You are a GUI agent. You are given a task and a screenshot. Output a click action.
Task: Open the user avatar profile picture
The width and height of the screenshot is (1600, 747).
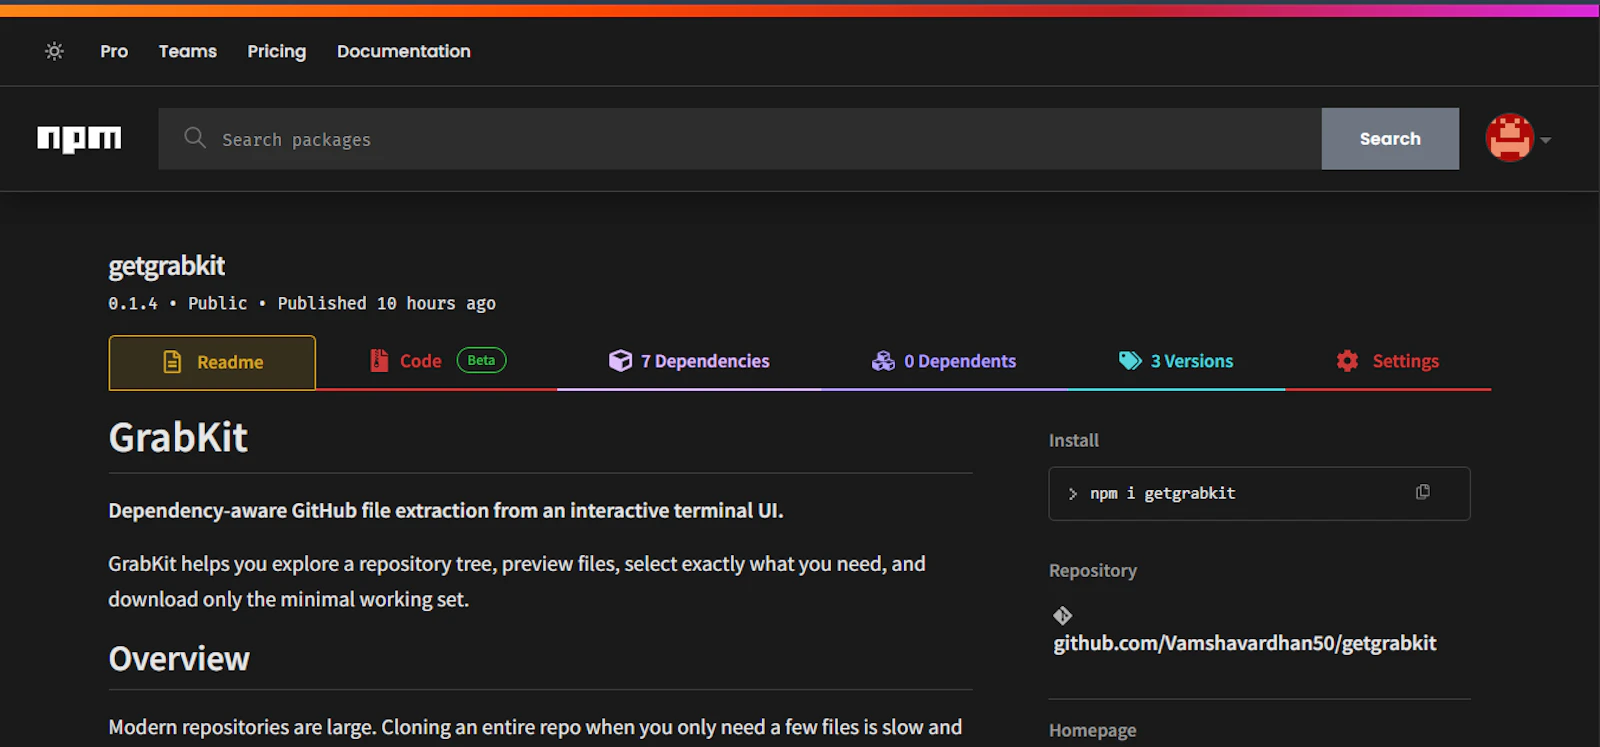pyautogui.click(x=1509, y=138)
